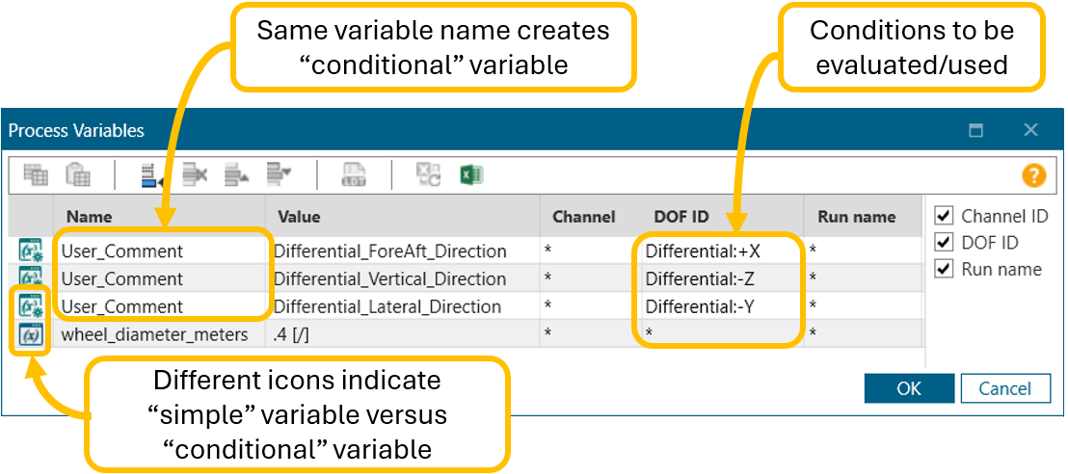Screen dimensions: 1068x474
Task: Select the wheel_diameter_meters name cell
Action: pyautogui.click(x=154, y=335)
